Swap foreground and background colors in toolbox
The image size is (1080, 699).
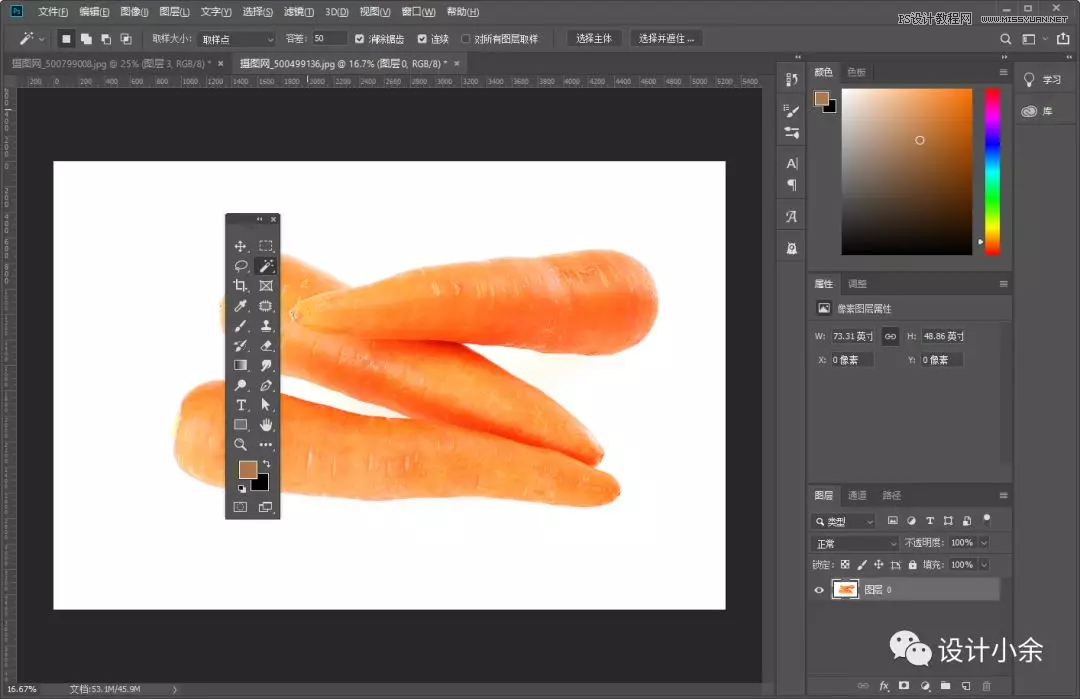[267, 464]
